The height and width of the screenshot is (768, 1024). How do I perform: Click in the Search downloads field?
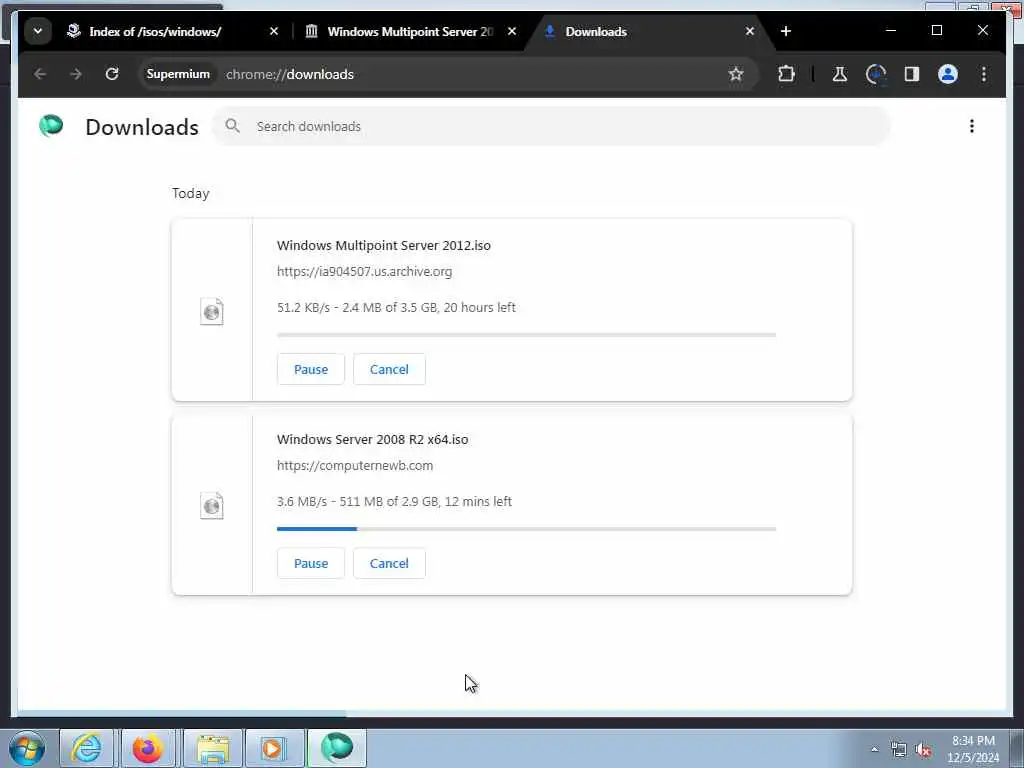click(x=552, y=126)
